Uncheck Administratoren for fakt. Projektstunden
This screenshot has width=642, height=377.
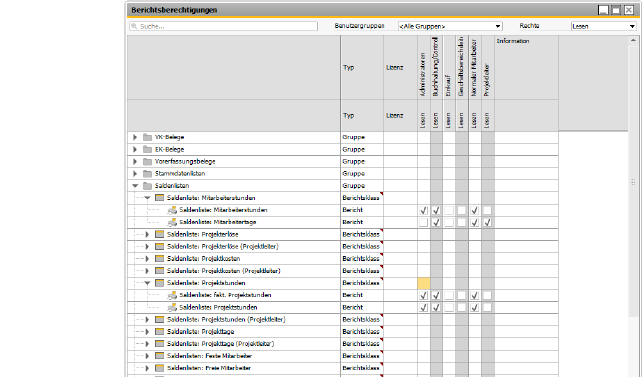(423, 295)
